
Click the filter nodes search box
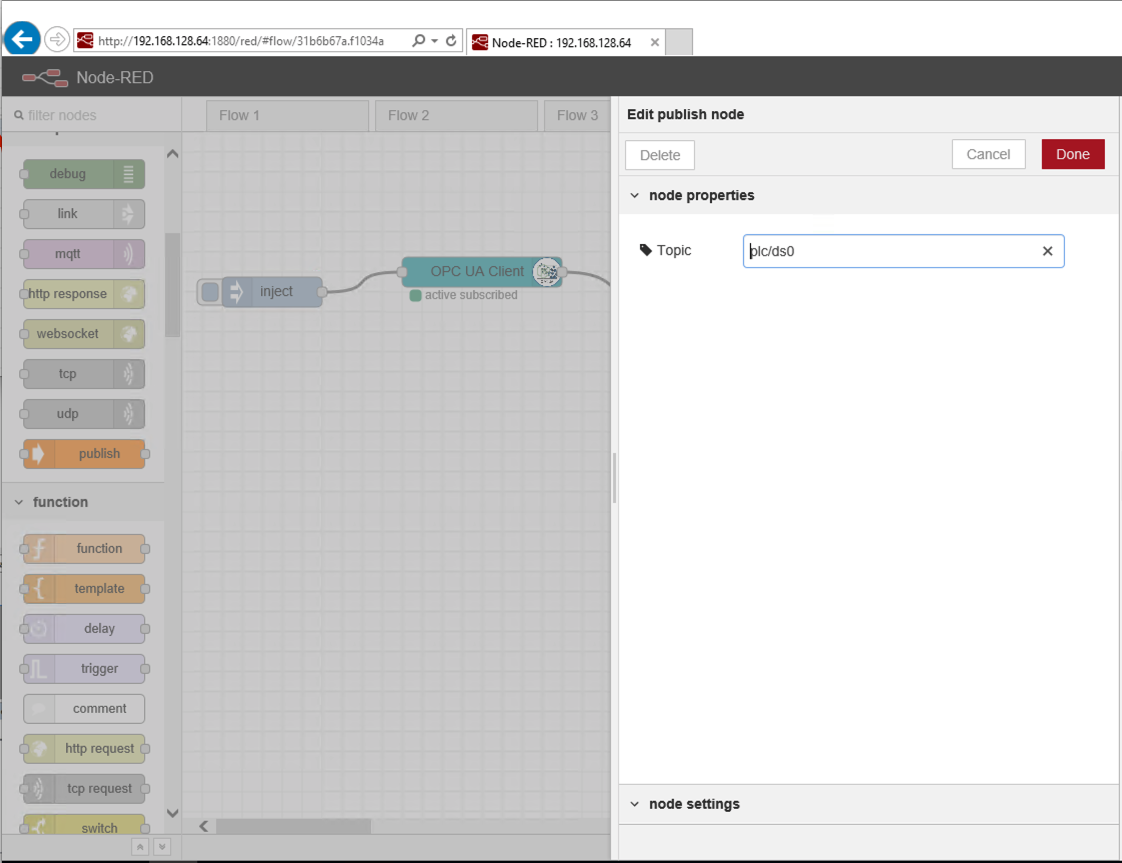(91, 115)
